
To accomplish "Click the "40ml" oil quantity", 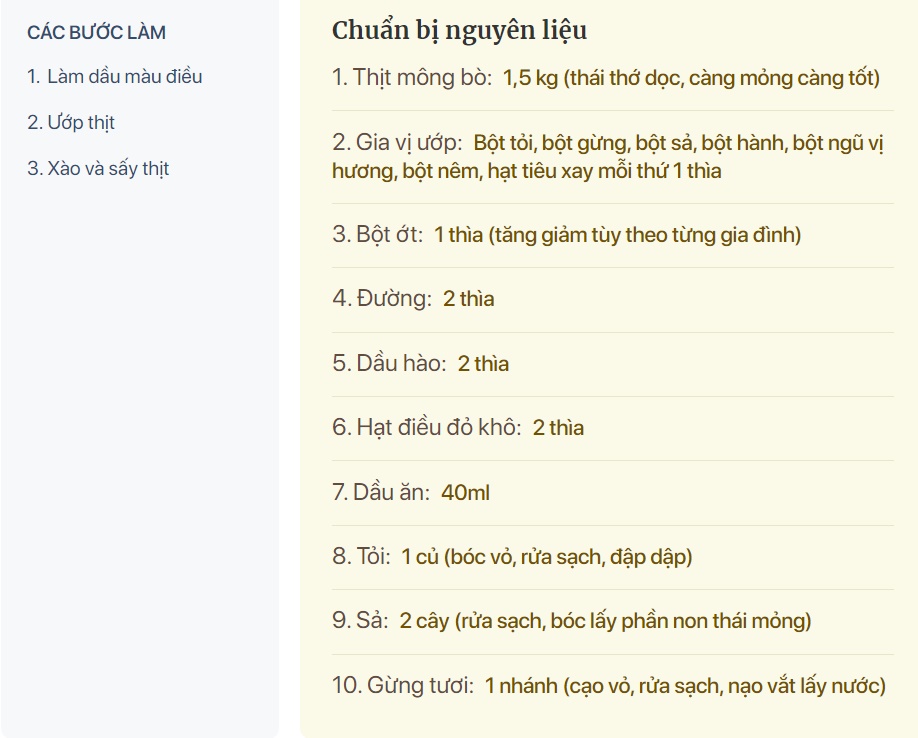I will [x=465, y=492].
